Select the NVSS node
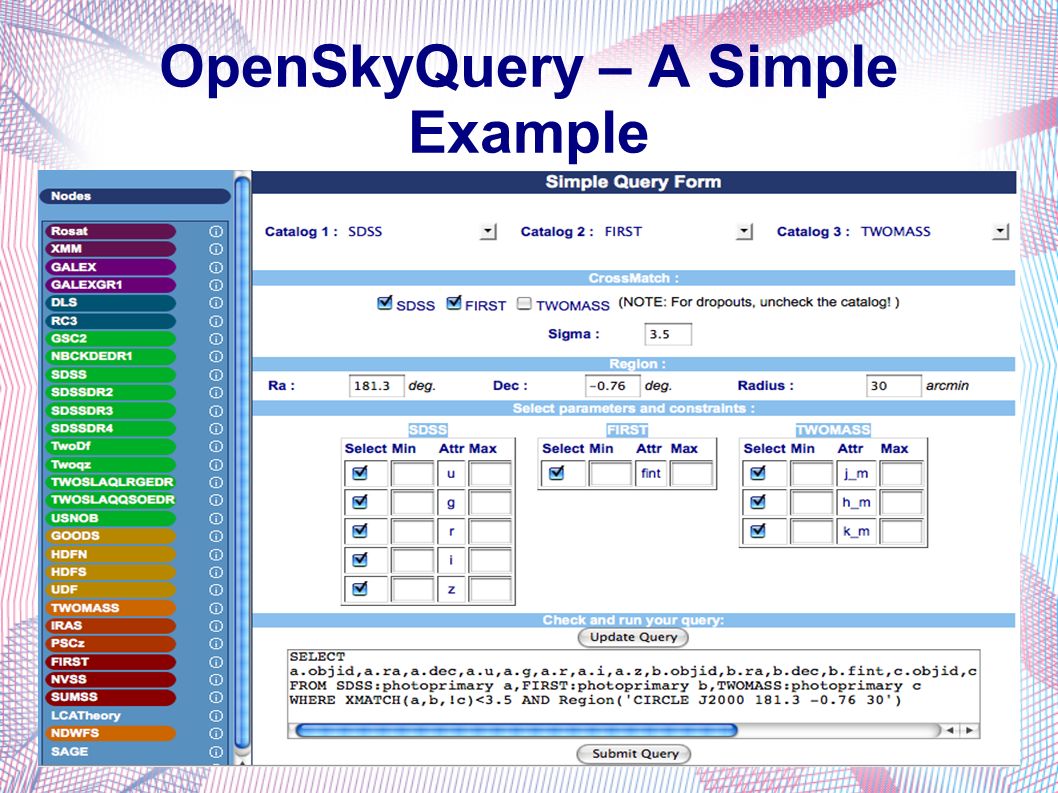The width and height of the screenshot is (1058, 793). point(110,680)
